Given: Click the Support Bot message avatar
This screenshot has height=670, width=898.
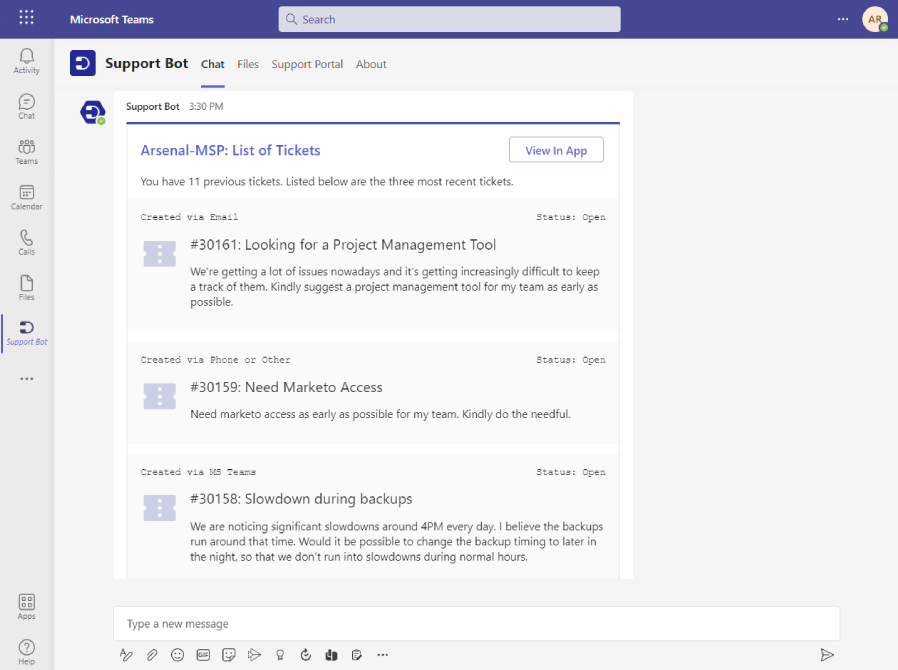Looking at the screenshot, I should [x=92, y=112].
